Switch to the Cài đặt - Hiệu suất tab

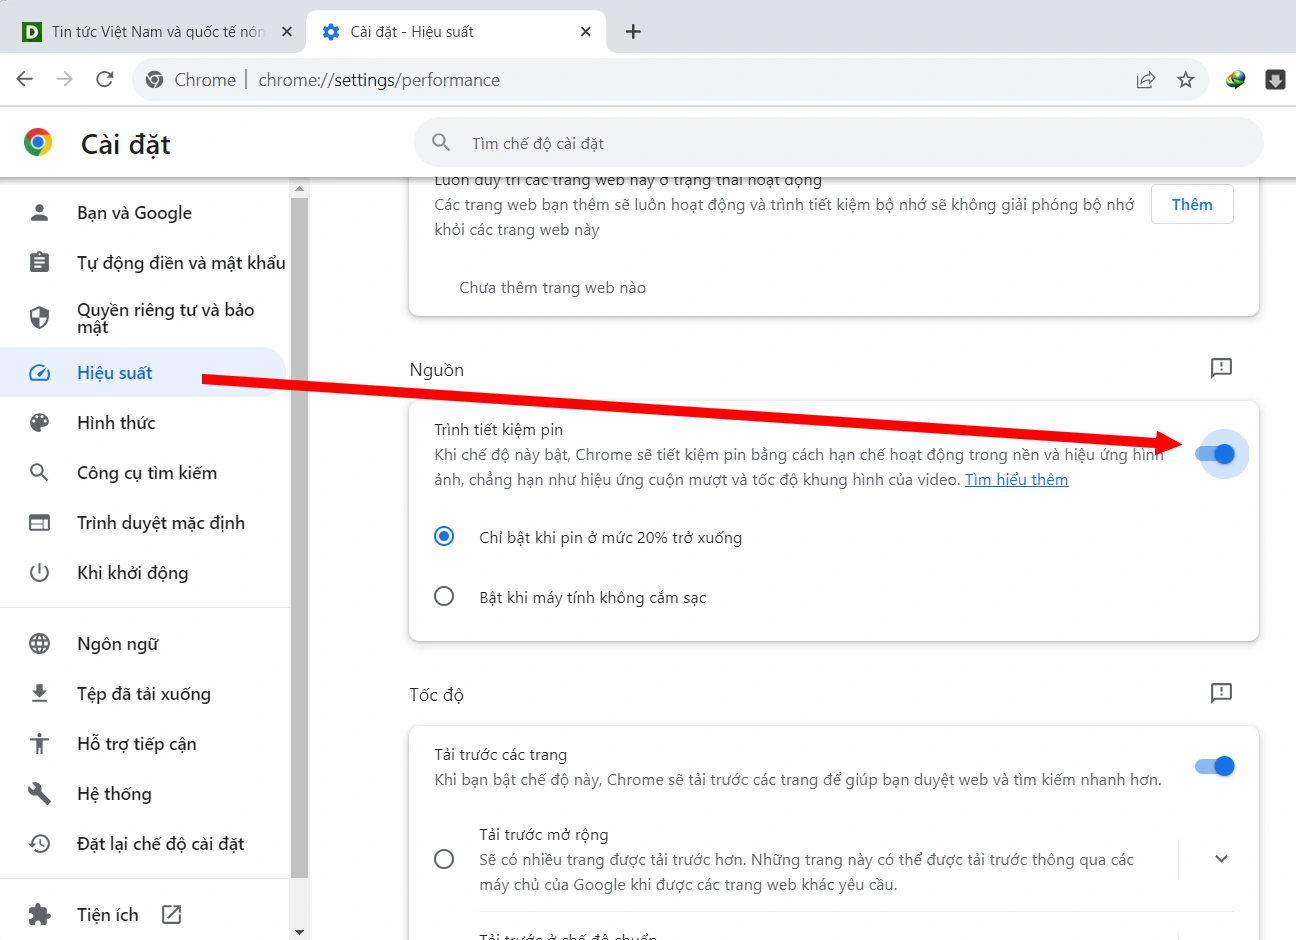click(x=458, y=32)
